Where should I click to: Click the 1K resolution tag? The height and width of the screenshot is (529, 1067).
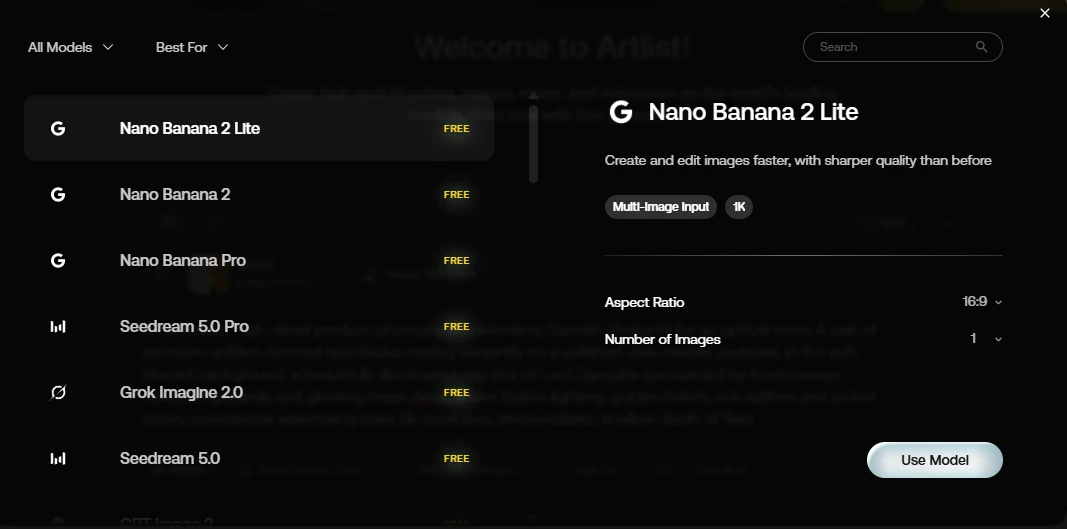point(739,207)
